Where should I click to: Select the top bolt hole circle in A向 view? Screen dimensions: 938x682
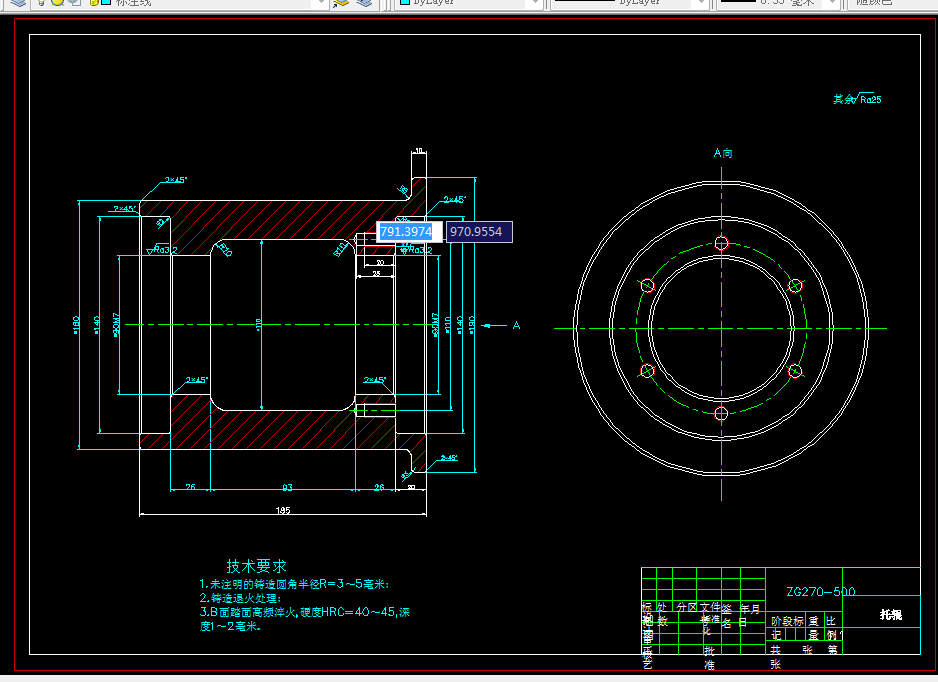click(721, 243)
